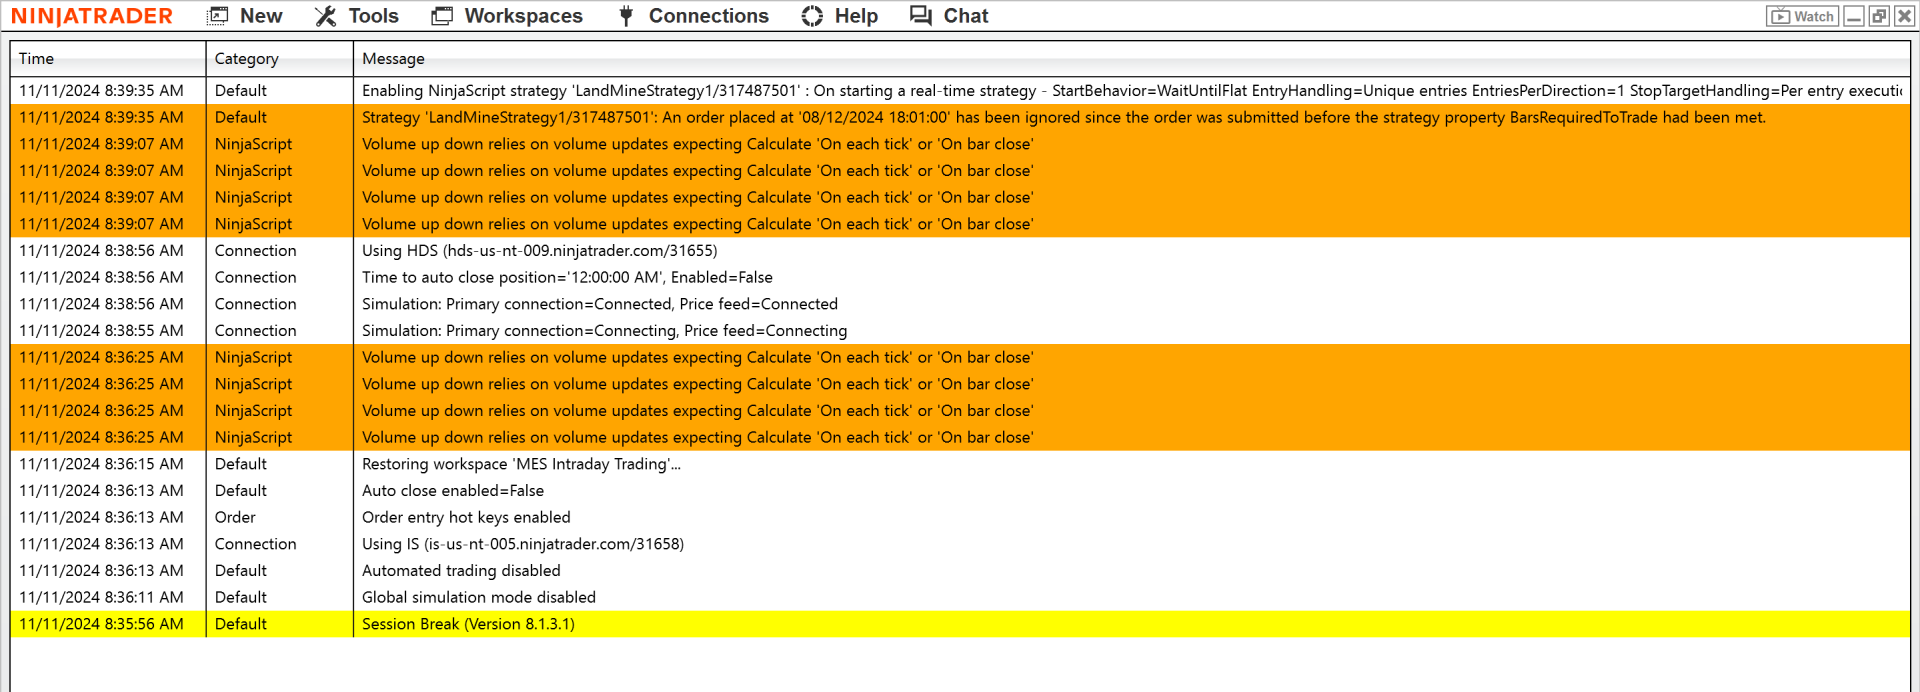1920x692 pixels.
Task: Select the 'order placed... has been ignored' row
Action: point(960,117)
